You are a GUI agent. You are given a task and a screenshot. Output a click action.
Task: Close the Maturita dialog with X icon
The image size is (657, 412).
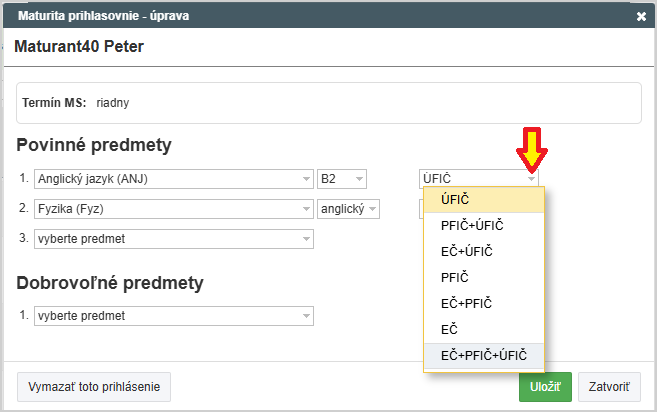[x=641, y=17]
